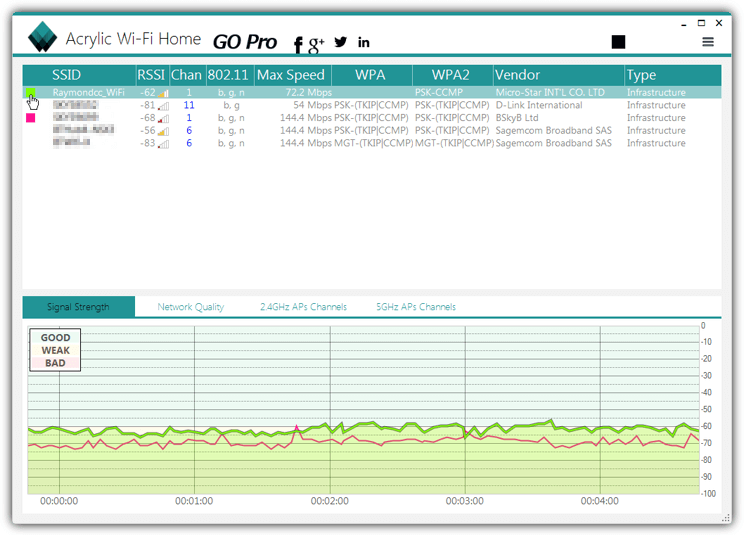Open the LinkedIn icon
This screenshot has width=744, height=535.
point(363,42)
